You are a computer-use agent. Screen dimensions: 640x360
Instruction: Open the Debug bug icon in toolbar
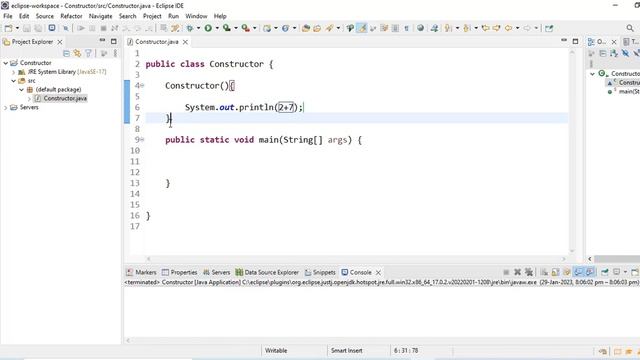click(x=190, y=28)
